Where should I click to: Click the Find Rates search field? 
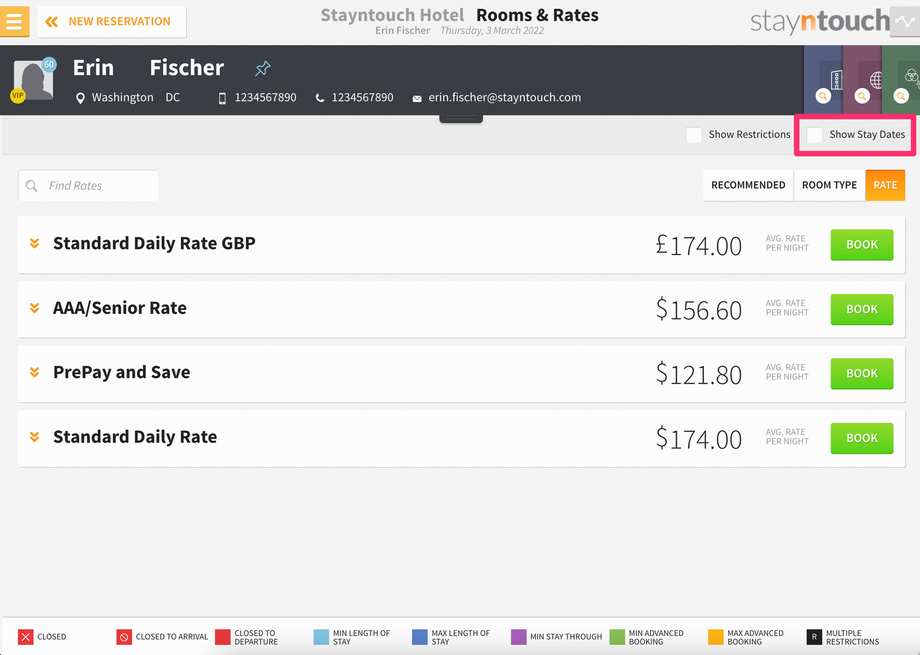[88, 185]
